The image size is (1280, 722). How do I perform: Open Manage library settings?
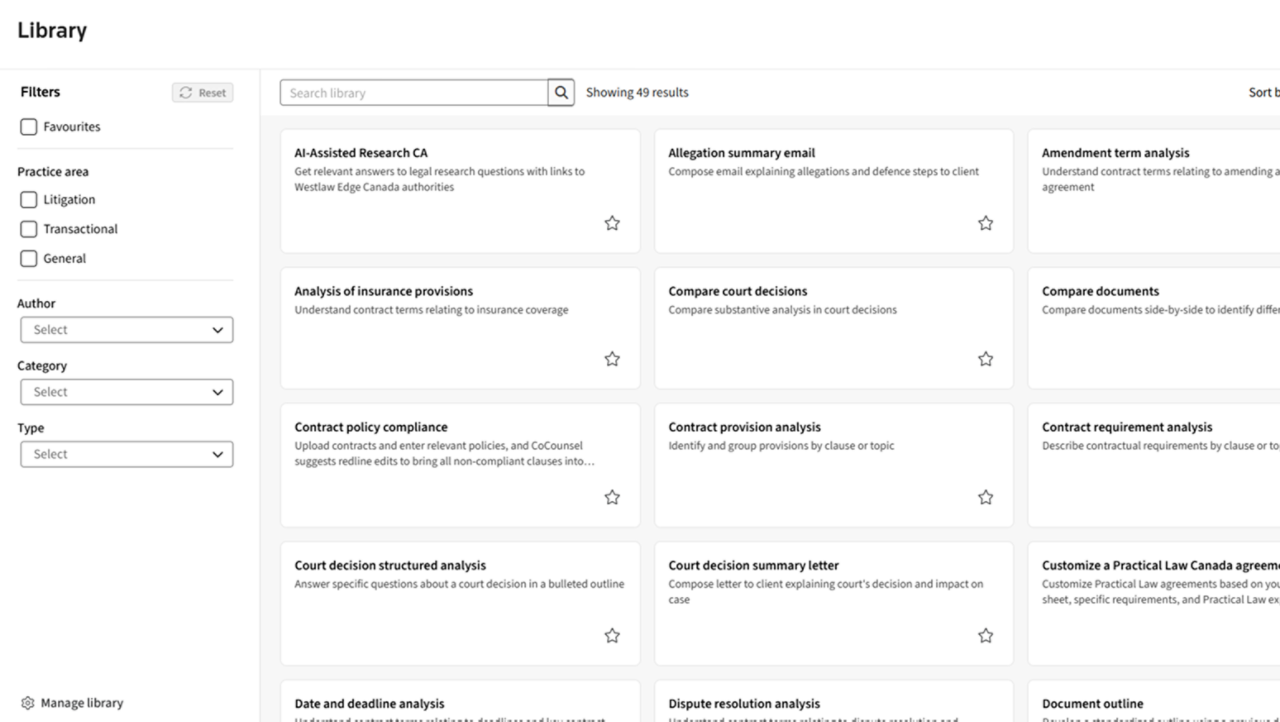72,703
